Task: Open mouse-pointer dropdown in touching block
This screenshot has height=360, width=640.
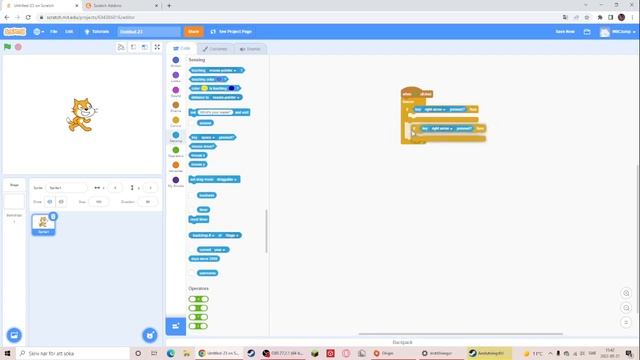Action: click(x=223, y=70)
